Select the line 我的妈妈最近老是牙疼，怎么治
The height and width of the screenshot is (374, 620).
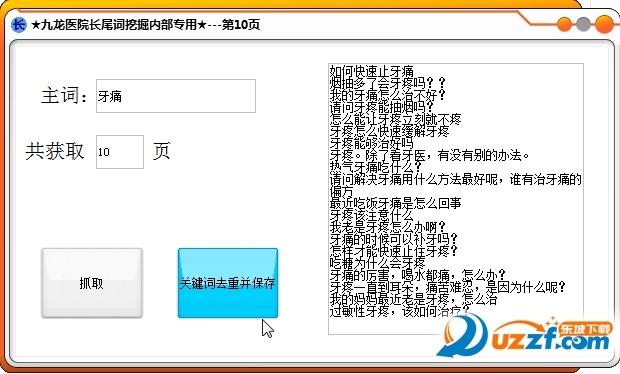[x=414, y=299]
